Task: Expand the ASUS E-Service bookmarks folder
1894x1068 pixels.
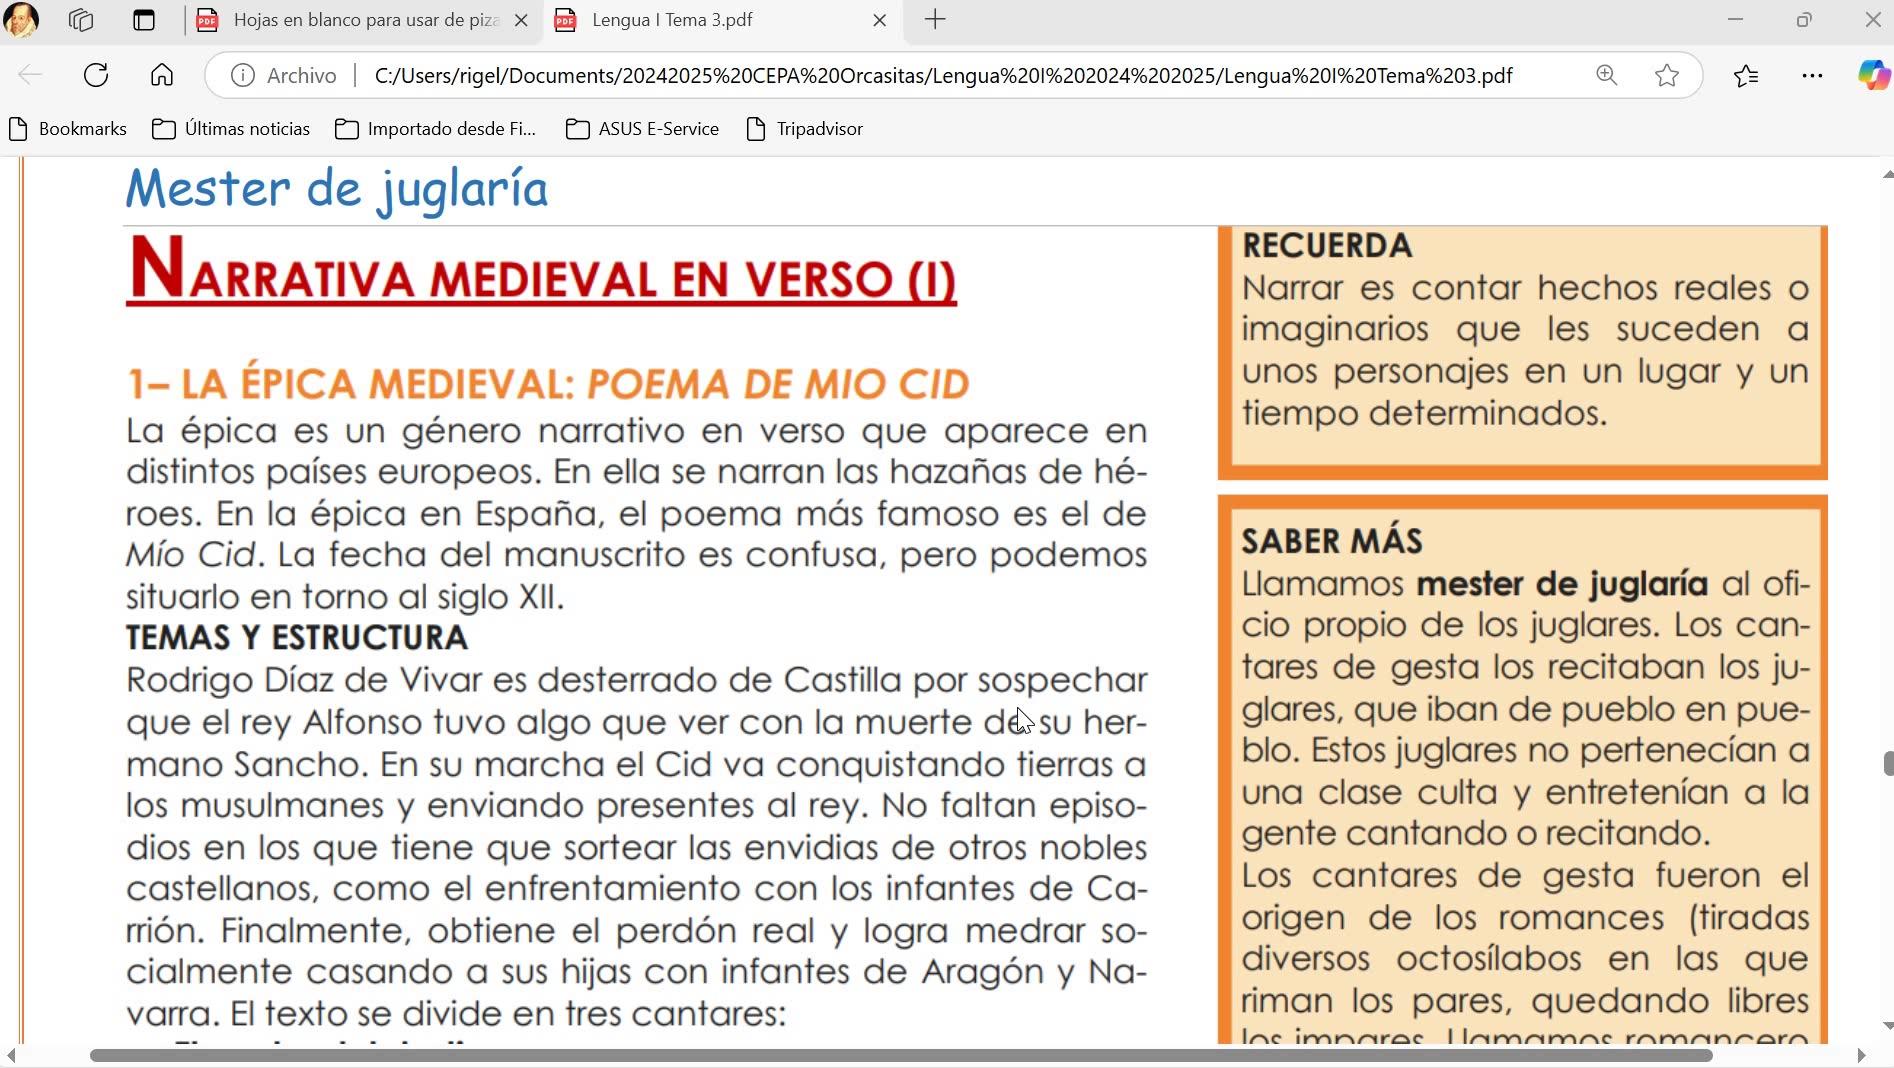Action: [642, 129]
